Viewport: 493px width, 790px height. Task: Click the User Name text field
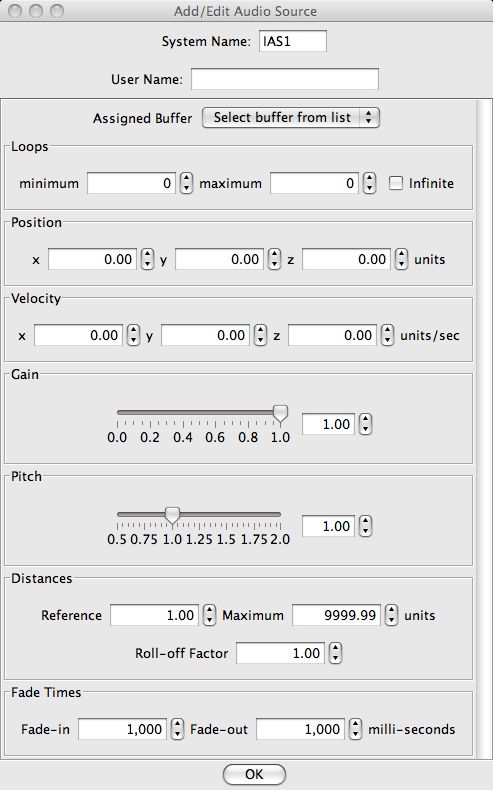coord(285,79)
